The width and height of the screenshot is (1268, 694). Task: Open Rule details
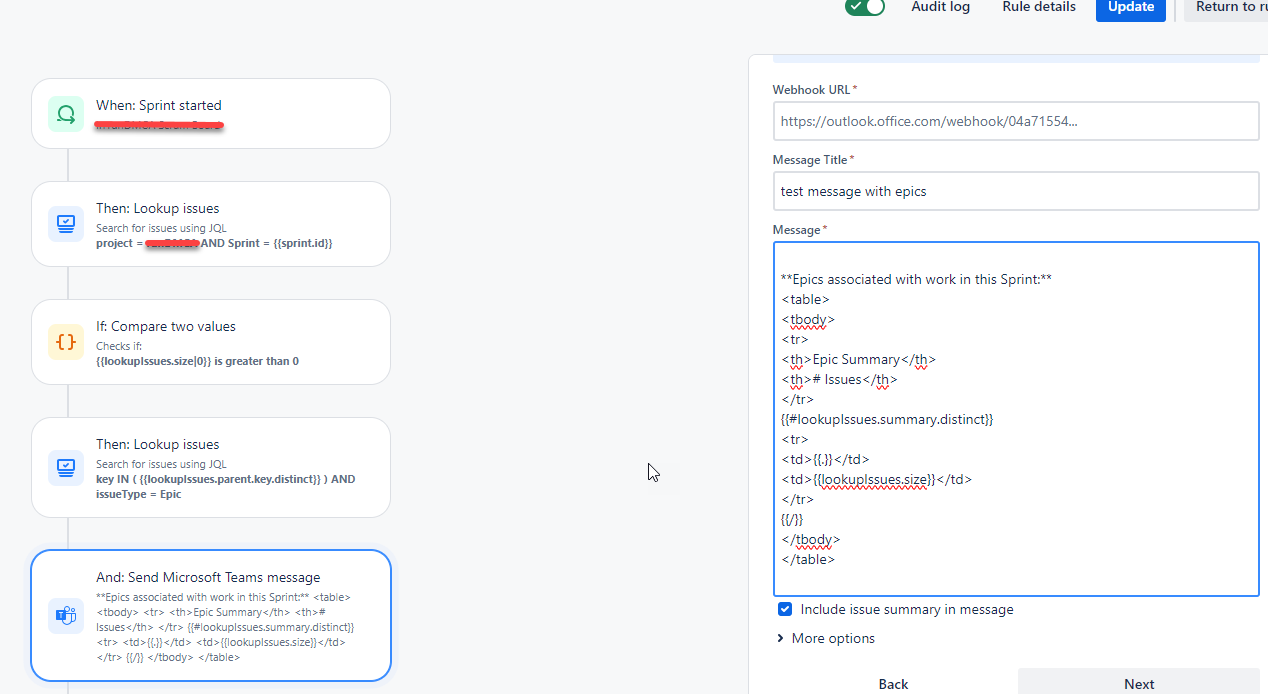(x=1039, y=7)
